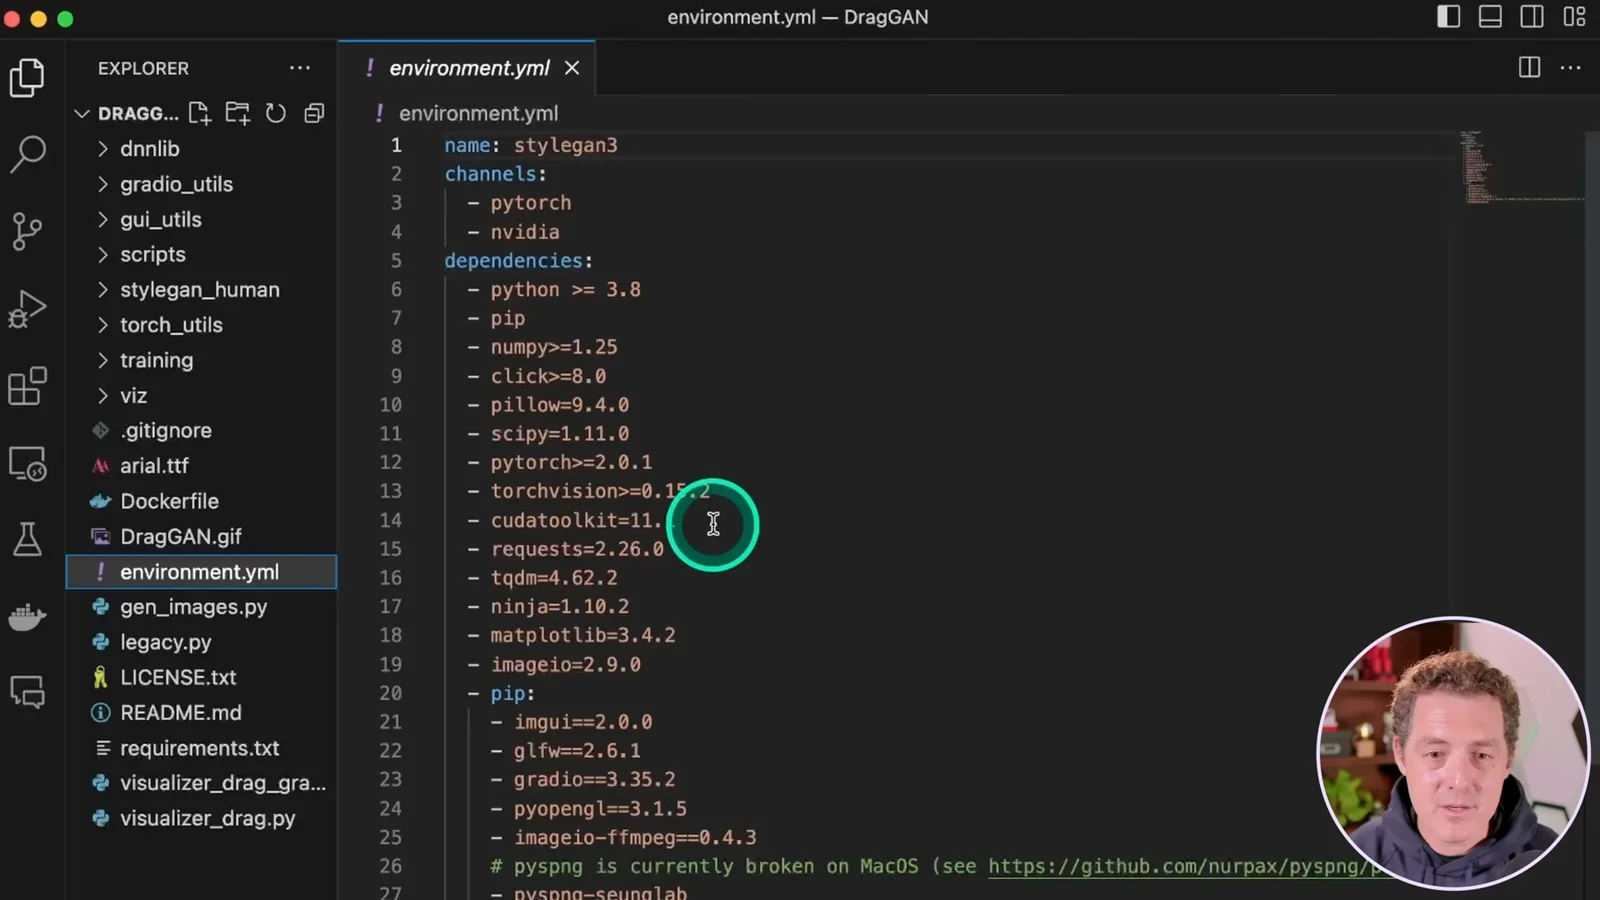Select environment.yml in the breadcrumb
Viewport: 1600px width, 900px height.
[x=478, y=114]
